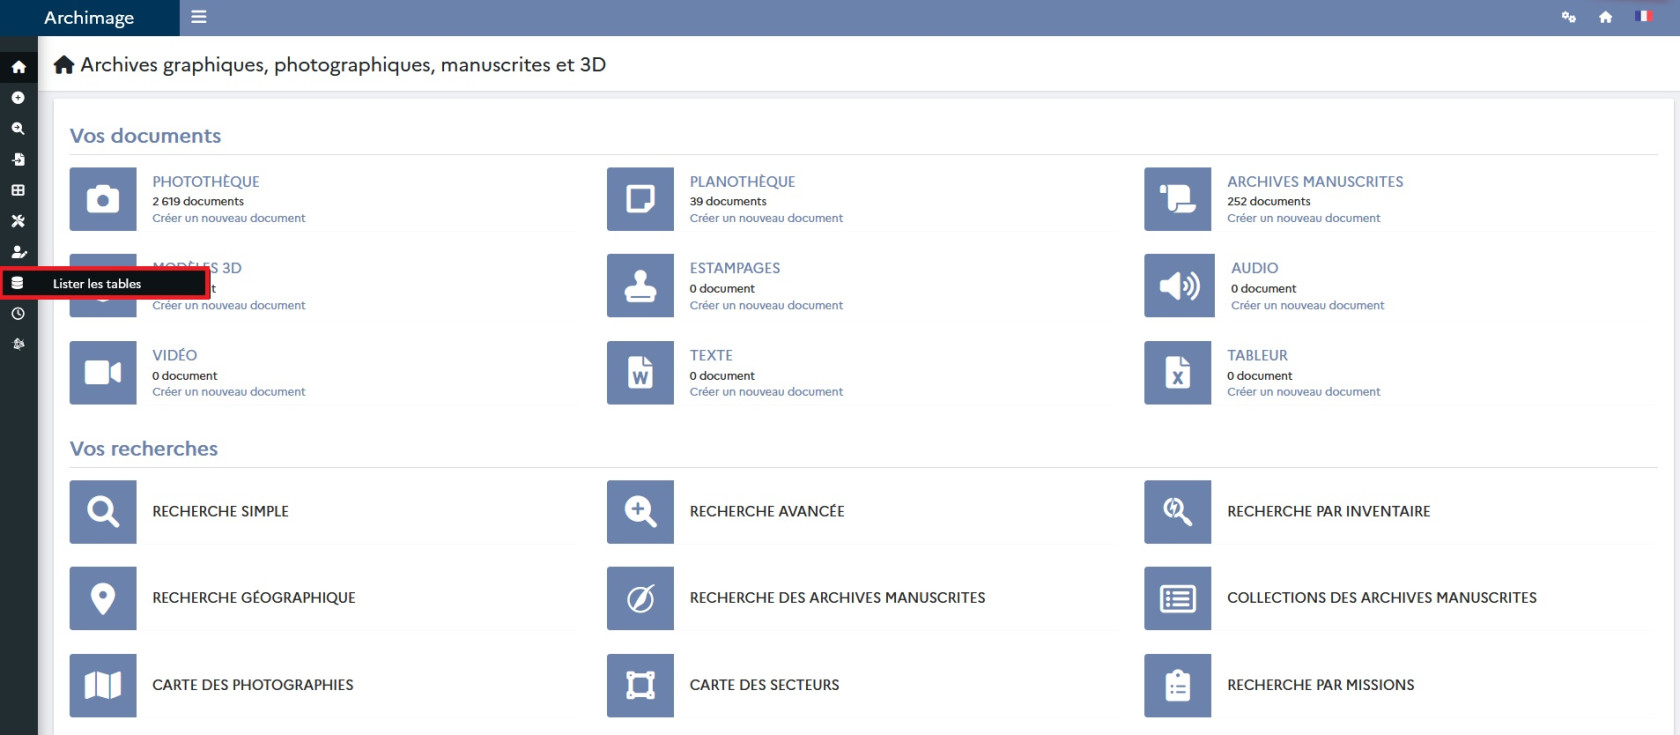Open the ESTAMPAGES link

[x=735, y=268]
